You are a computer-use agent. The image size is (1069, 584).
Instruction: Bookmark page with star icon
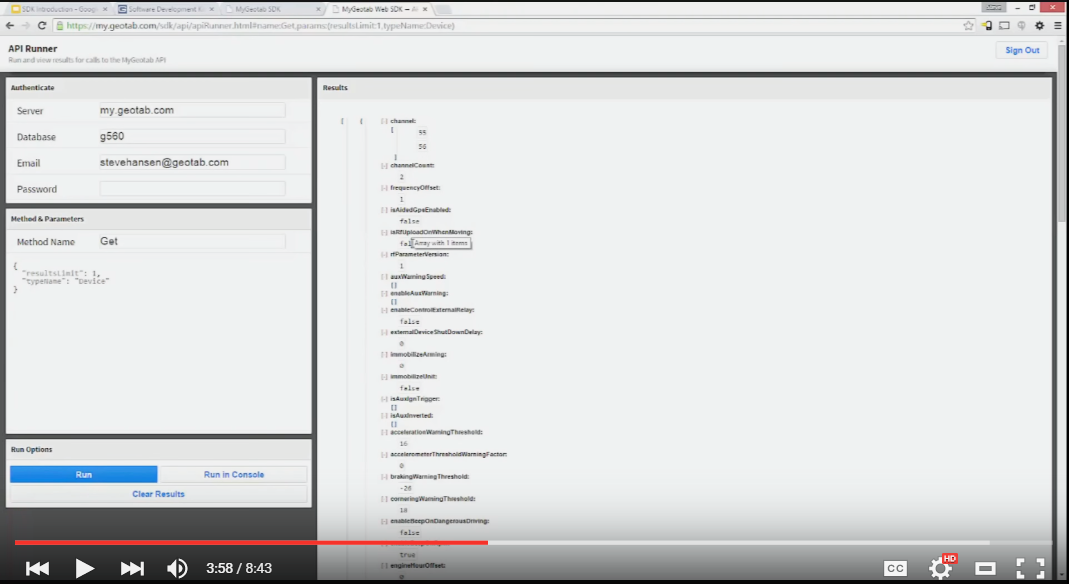pyautogui.click(x=968, y=25)
